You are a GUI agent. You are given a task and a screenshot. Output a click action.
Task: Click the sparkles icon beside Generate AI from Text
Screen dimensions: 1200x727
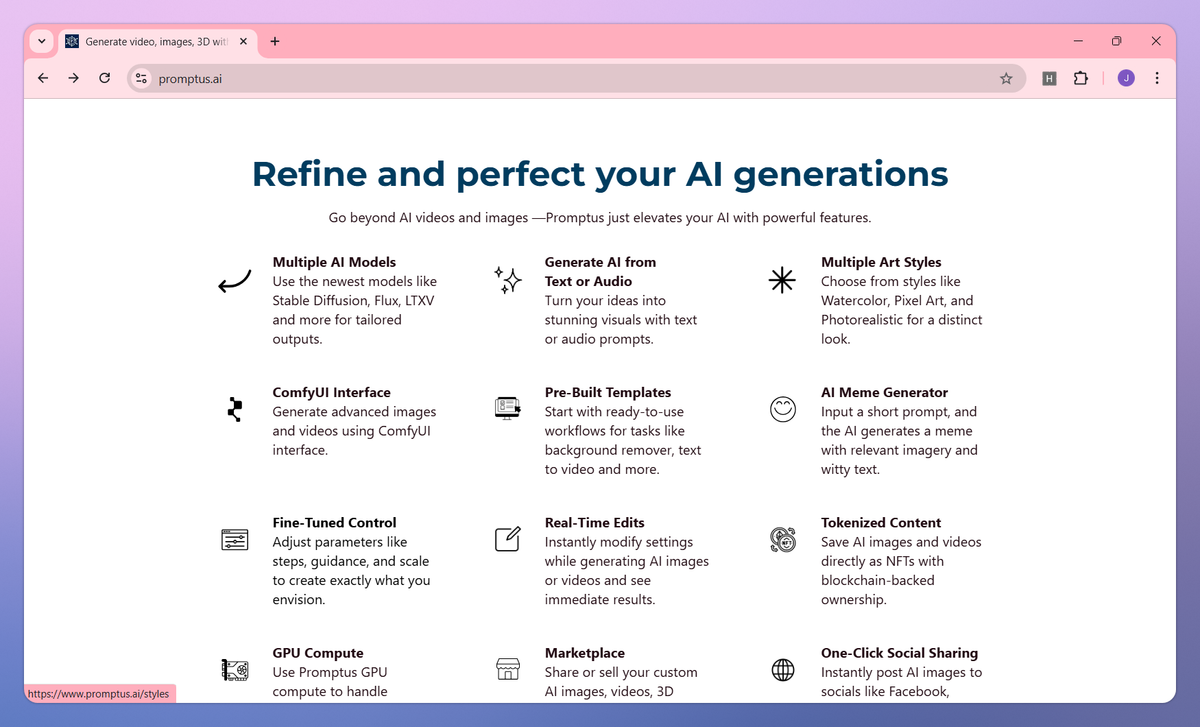508,281
